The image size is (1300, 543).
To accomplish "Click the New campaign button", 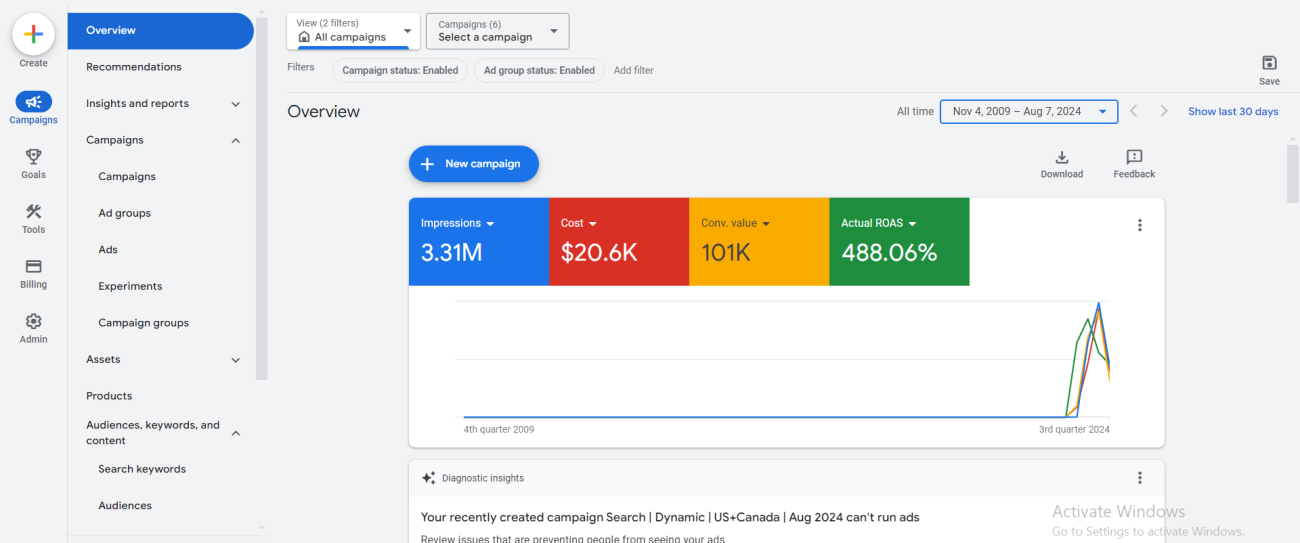I will (x=473, y=164).
